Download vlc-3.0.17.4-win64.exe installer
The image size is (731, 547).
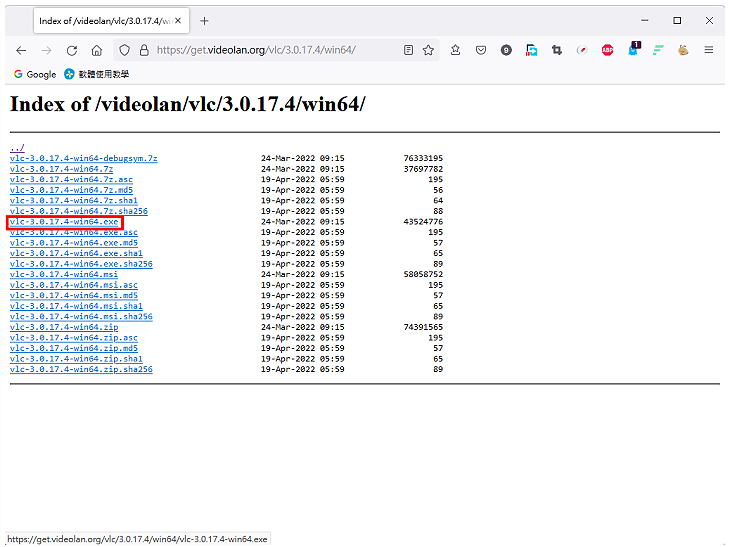tap(64, 222)
